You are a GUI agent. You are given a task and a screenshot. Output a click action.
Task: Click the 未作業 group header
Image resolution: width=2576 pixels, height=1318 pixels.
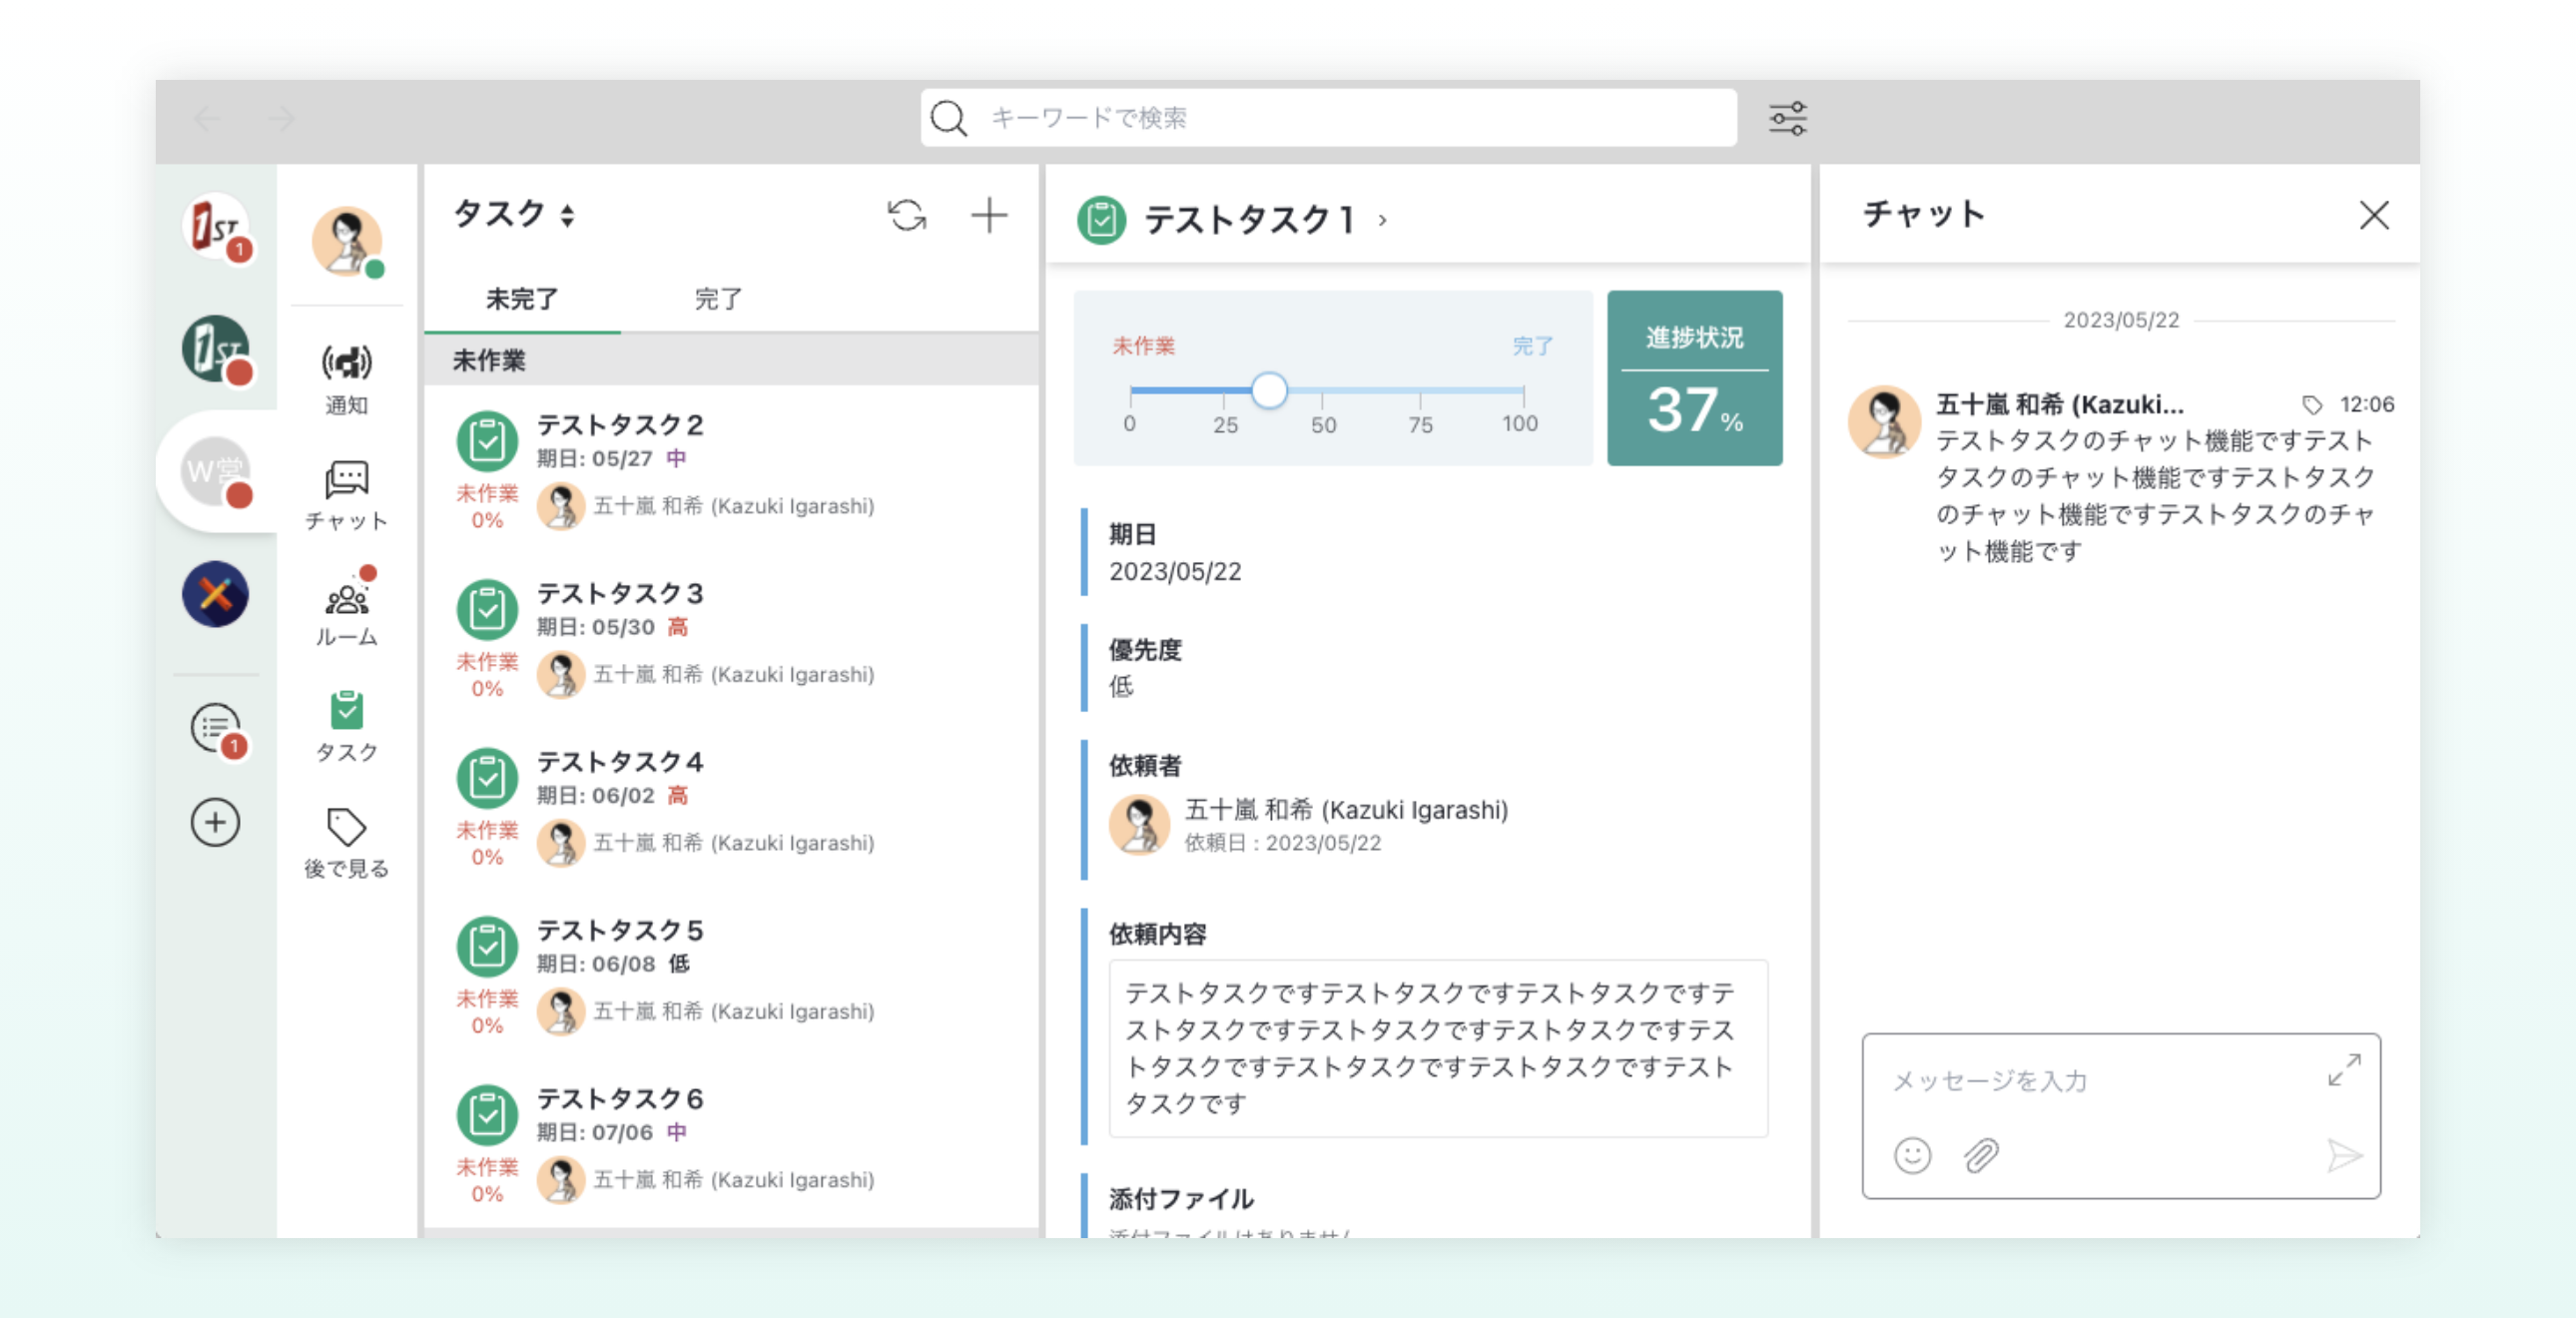point(731,360)
